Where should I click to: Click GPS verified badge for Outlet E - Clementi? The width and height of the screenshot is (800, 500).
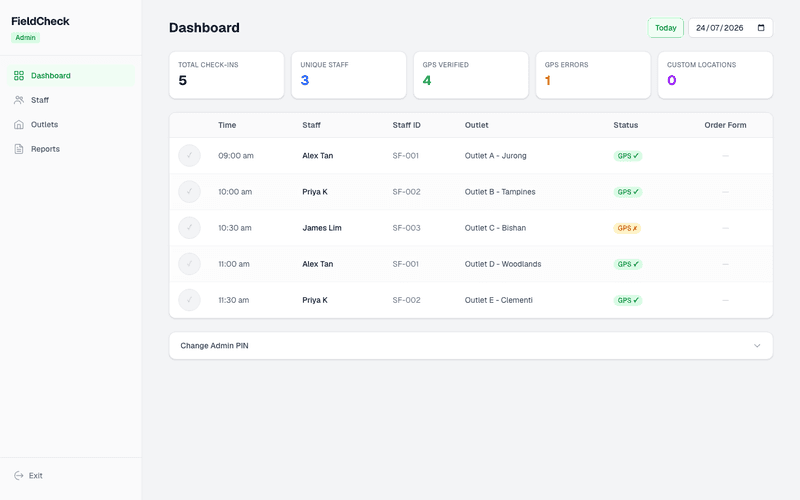(x=628, y=300)
